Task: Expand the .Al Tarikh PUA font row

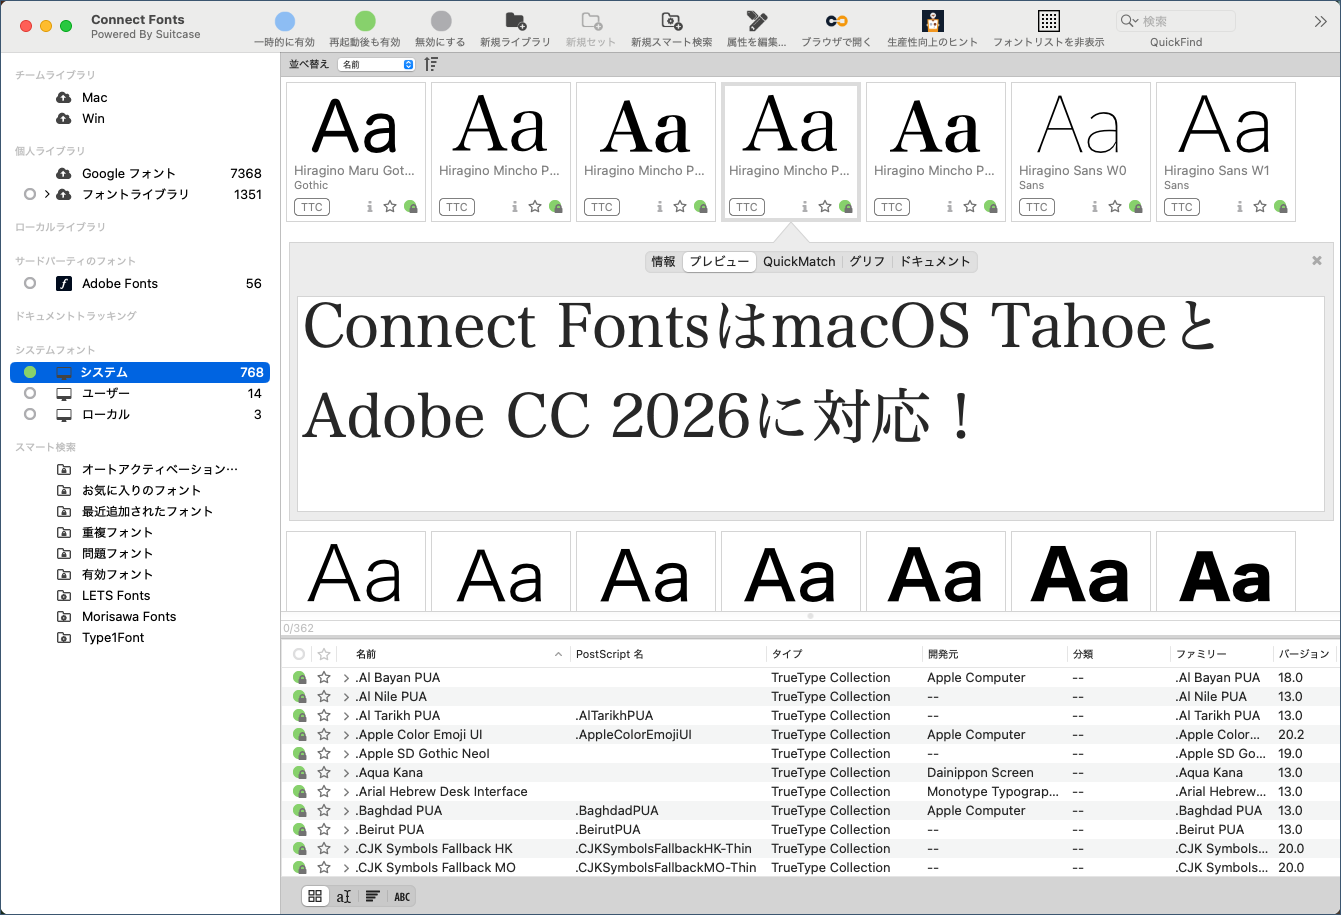Action: click(346, 716)
